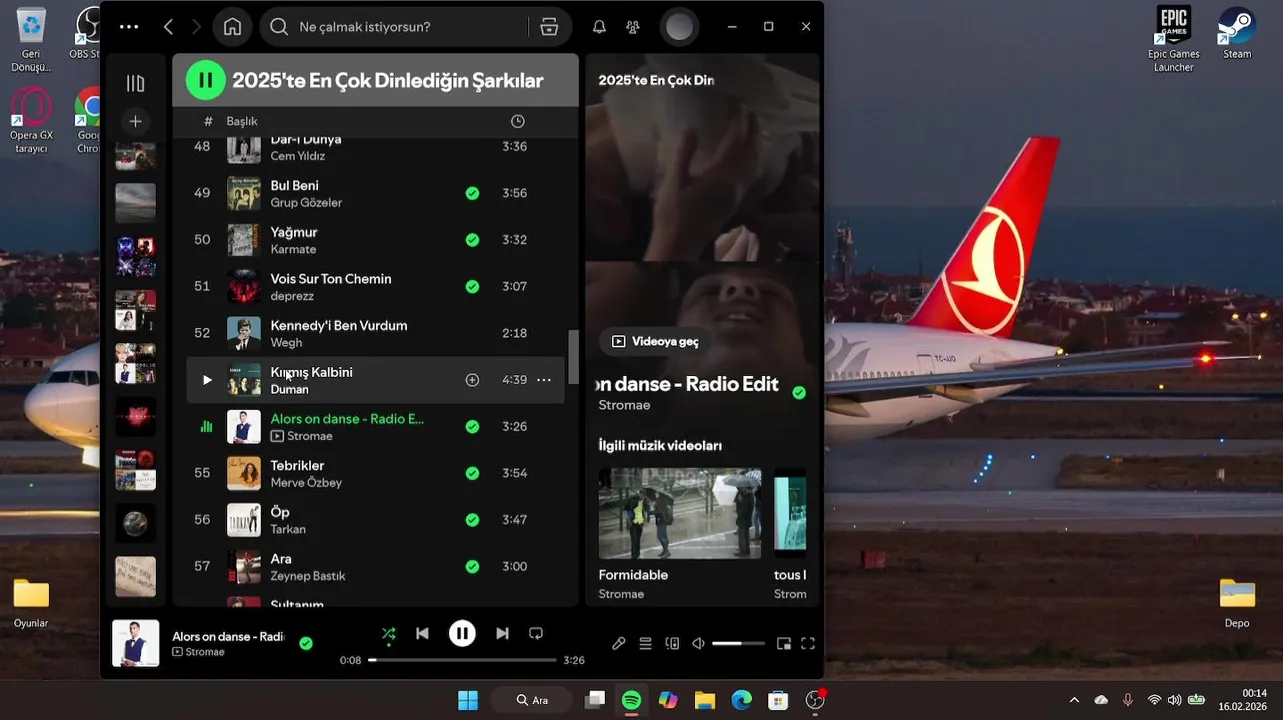Toggle saved checkmark on Yağmur
The image size is (1283, 720).
472,240
